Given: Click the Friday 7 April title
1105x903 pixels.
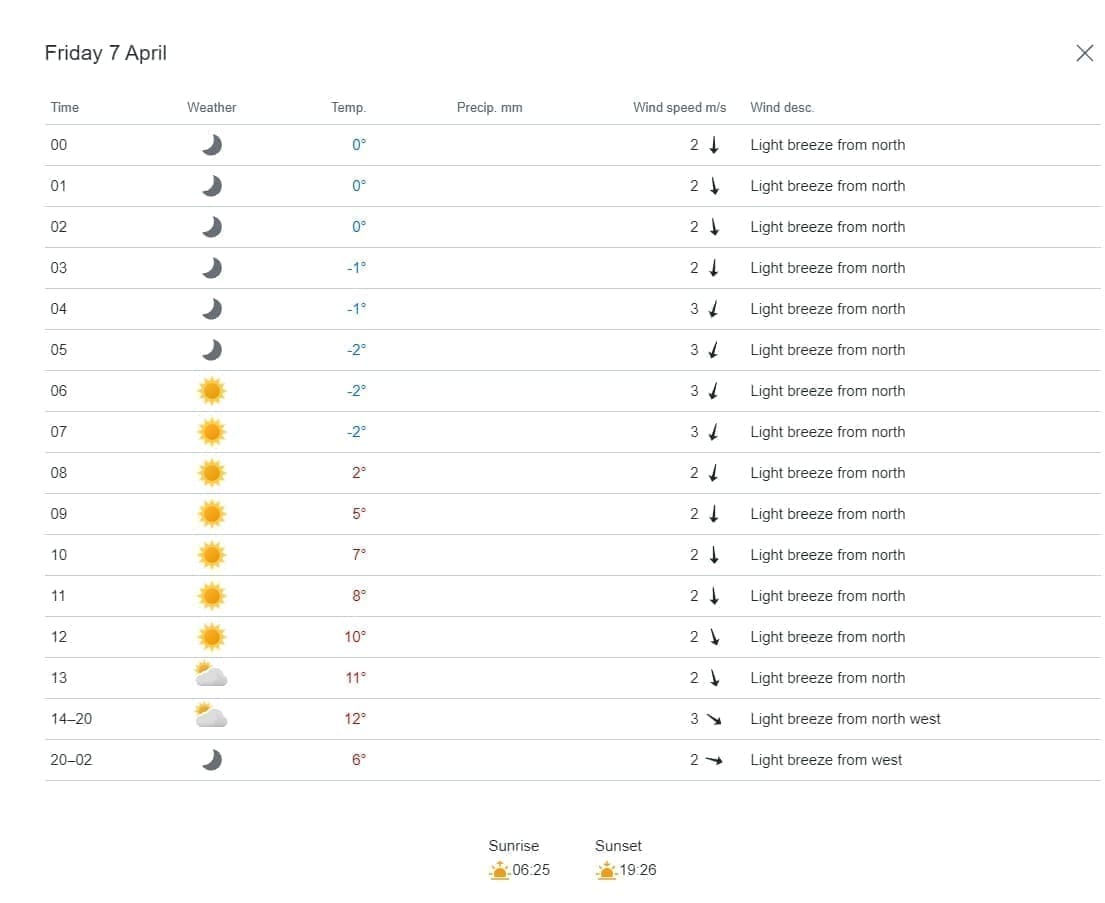Looking at the screenshot, I should tap(106, 53).
